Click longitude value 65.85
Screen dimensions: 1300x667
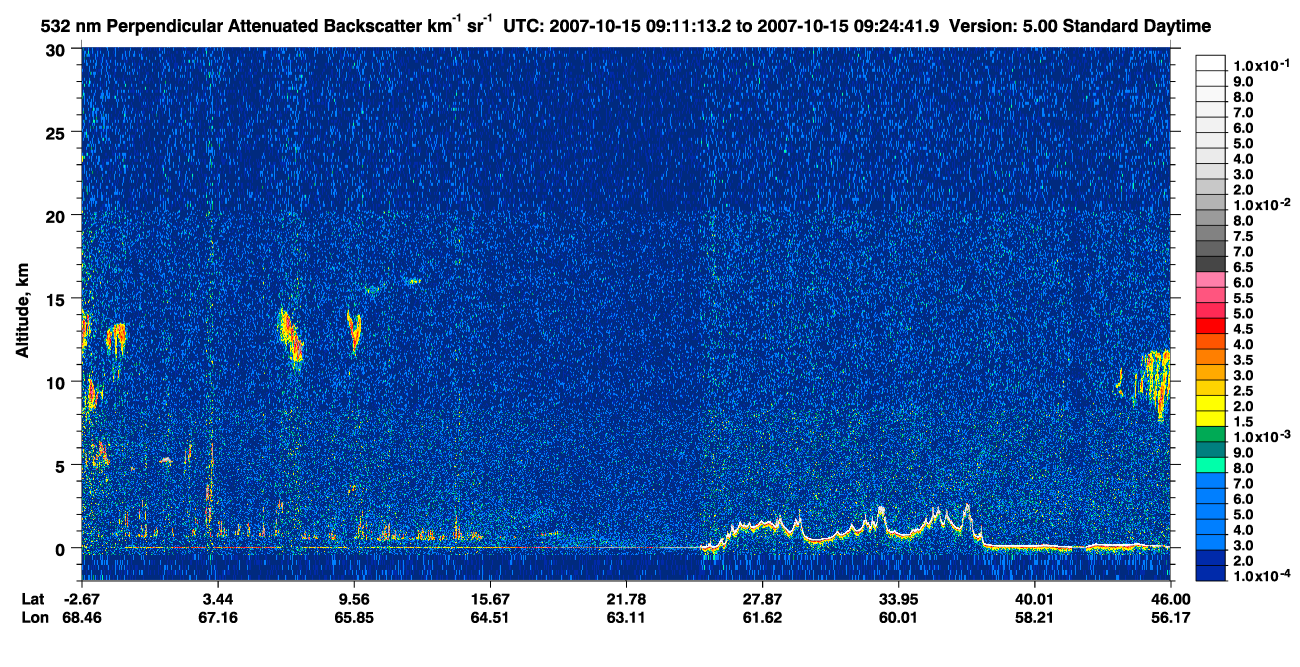pos(354,618)
